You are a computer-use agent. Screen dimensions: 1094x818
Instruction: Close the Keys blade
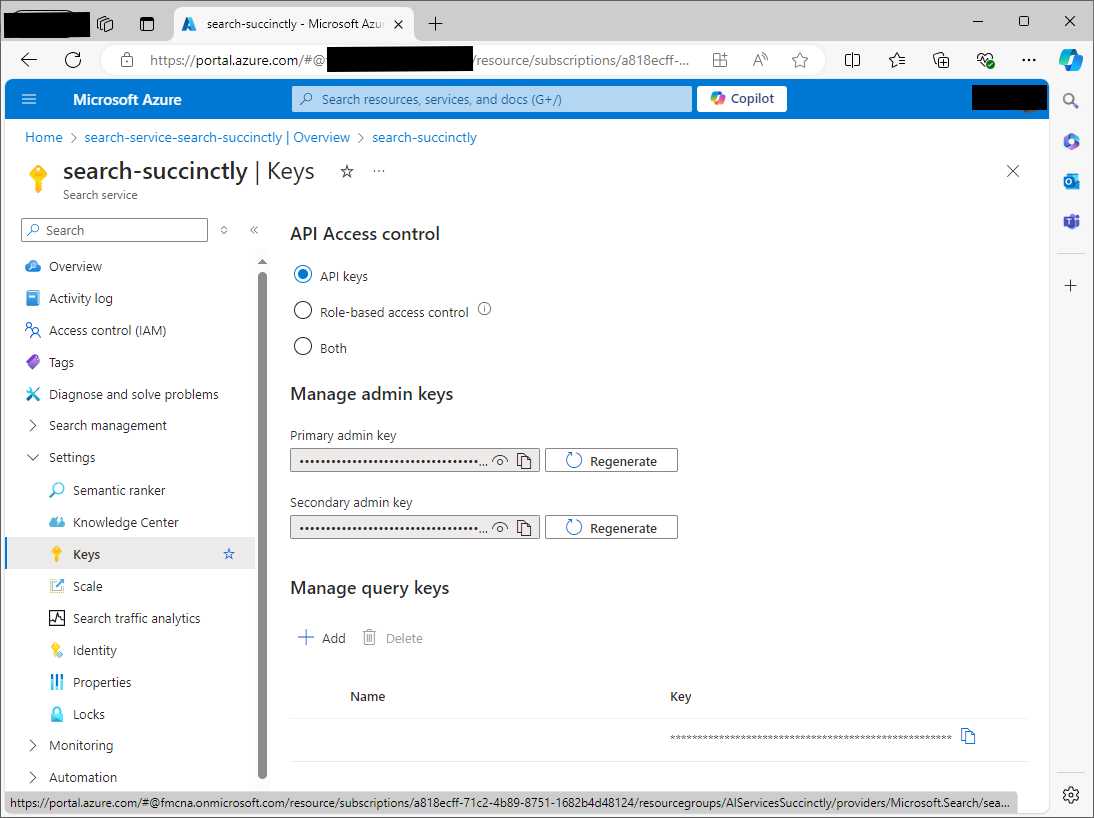pos(1013,172)
